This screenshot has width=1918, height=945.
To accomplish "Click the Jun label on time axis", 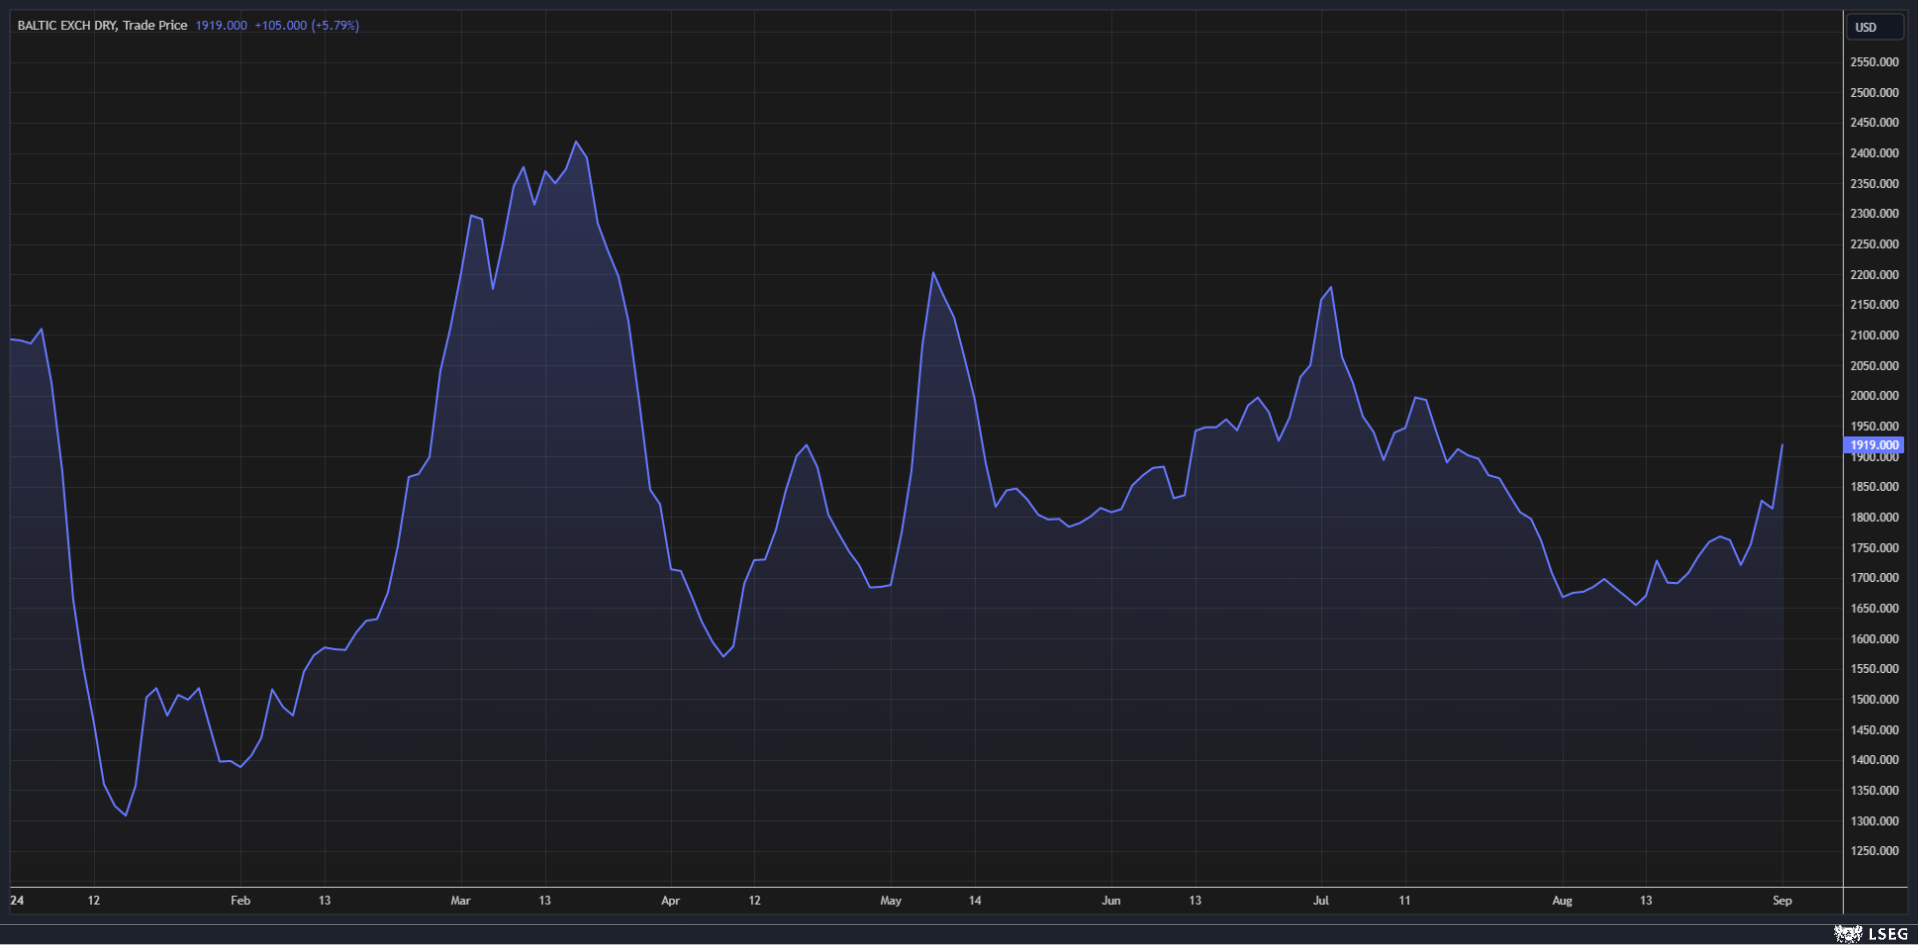I will coord(1111,900).
